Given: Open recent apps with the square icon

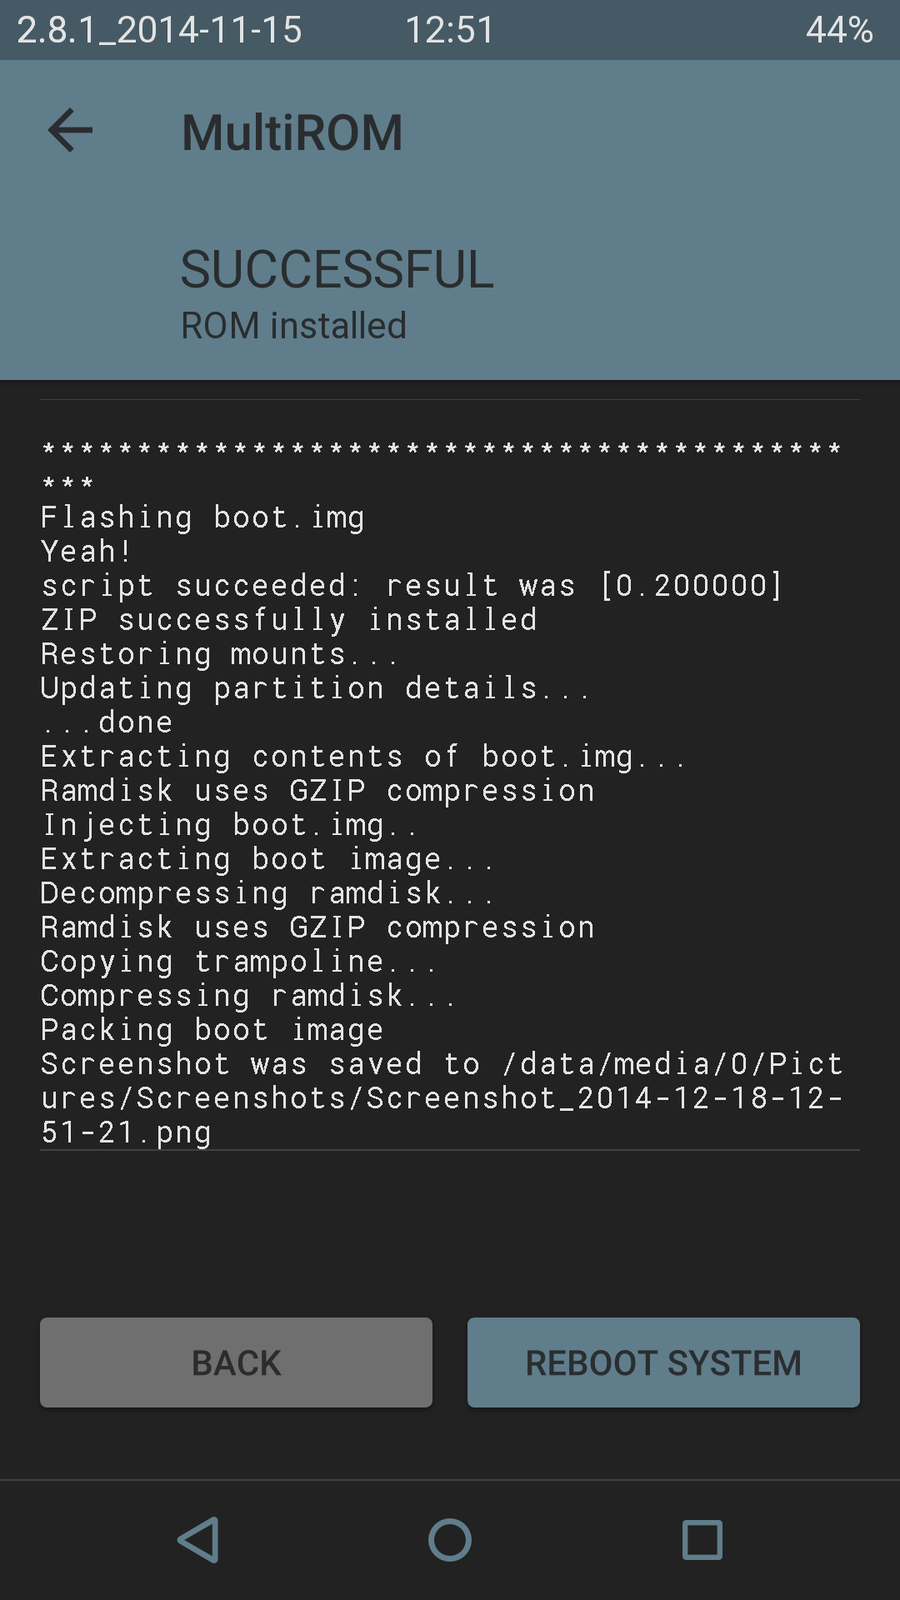Looking at the screenshot, I should (702, 1540).
